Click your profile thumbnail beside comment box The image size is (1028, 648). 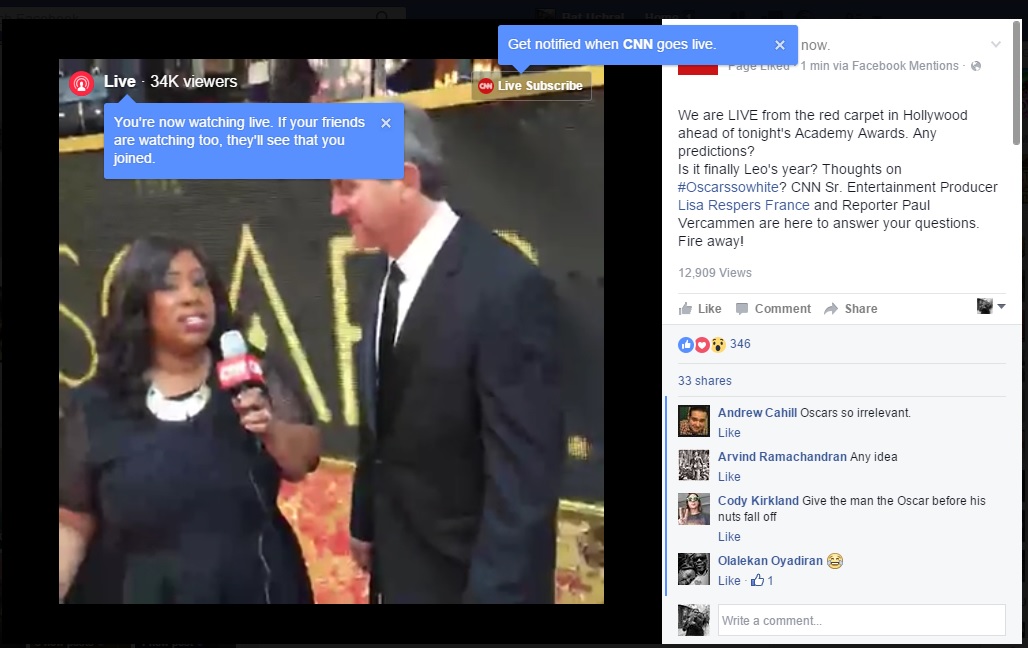pos(694,620)
